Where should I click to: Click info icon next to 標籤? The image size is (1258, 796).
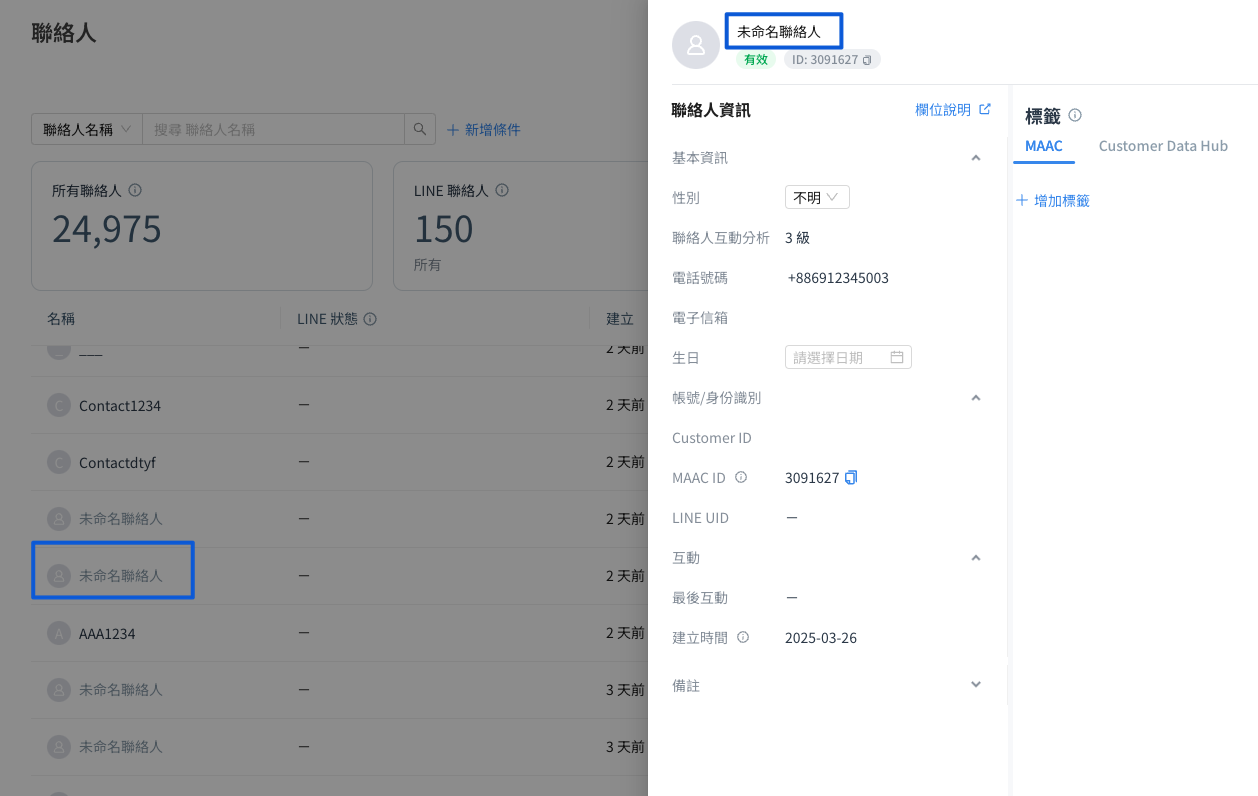pos(1075,115)
